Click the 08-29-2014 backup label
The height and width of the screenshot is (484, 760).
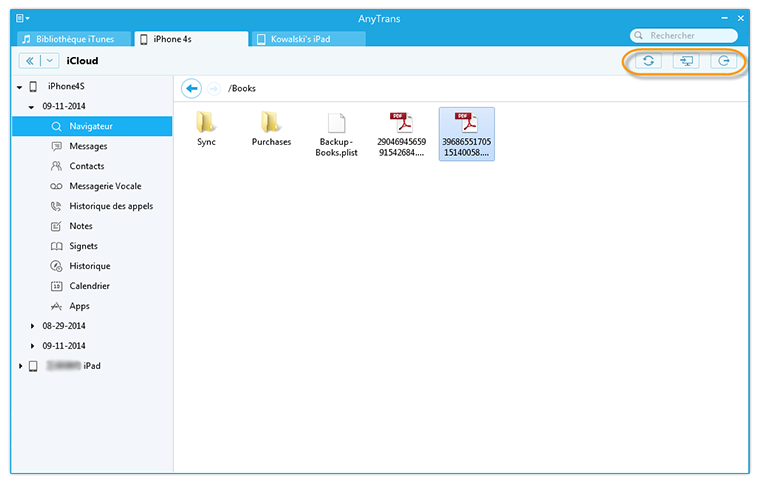click(x=64, y=326)
